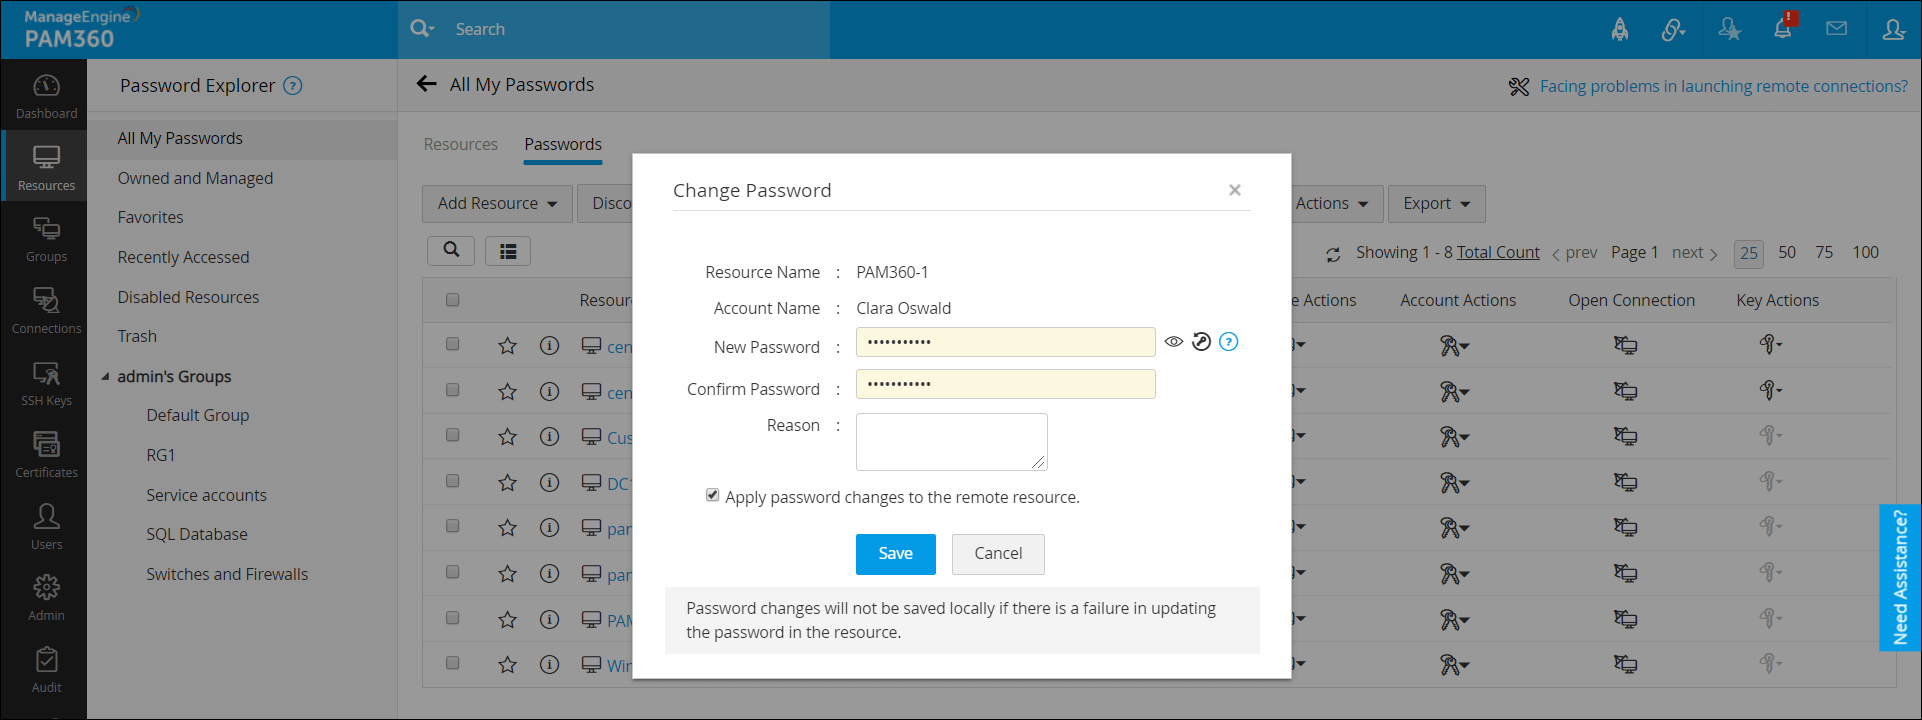Expand the Export dropdown menu
This screenshot has width=1922, height=720.
(x=1436, y=204)
